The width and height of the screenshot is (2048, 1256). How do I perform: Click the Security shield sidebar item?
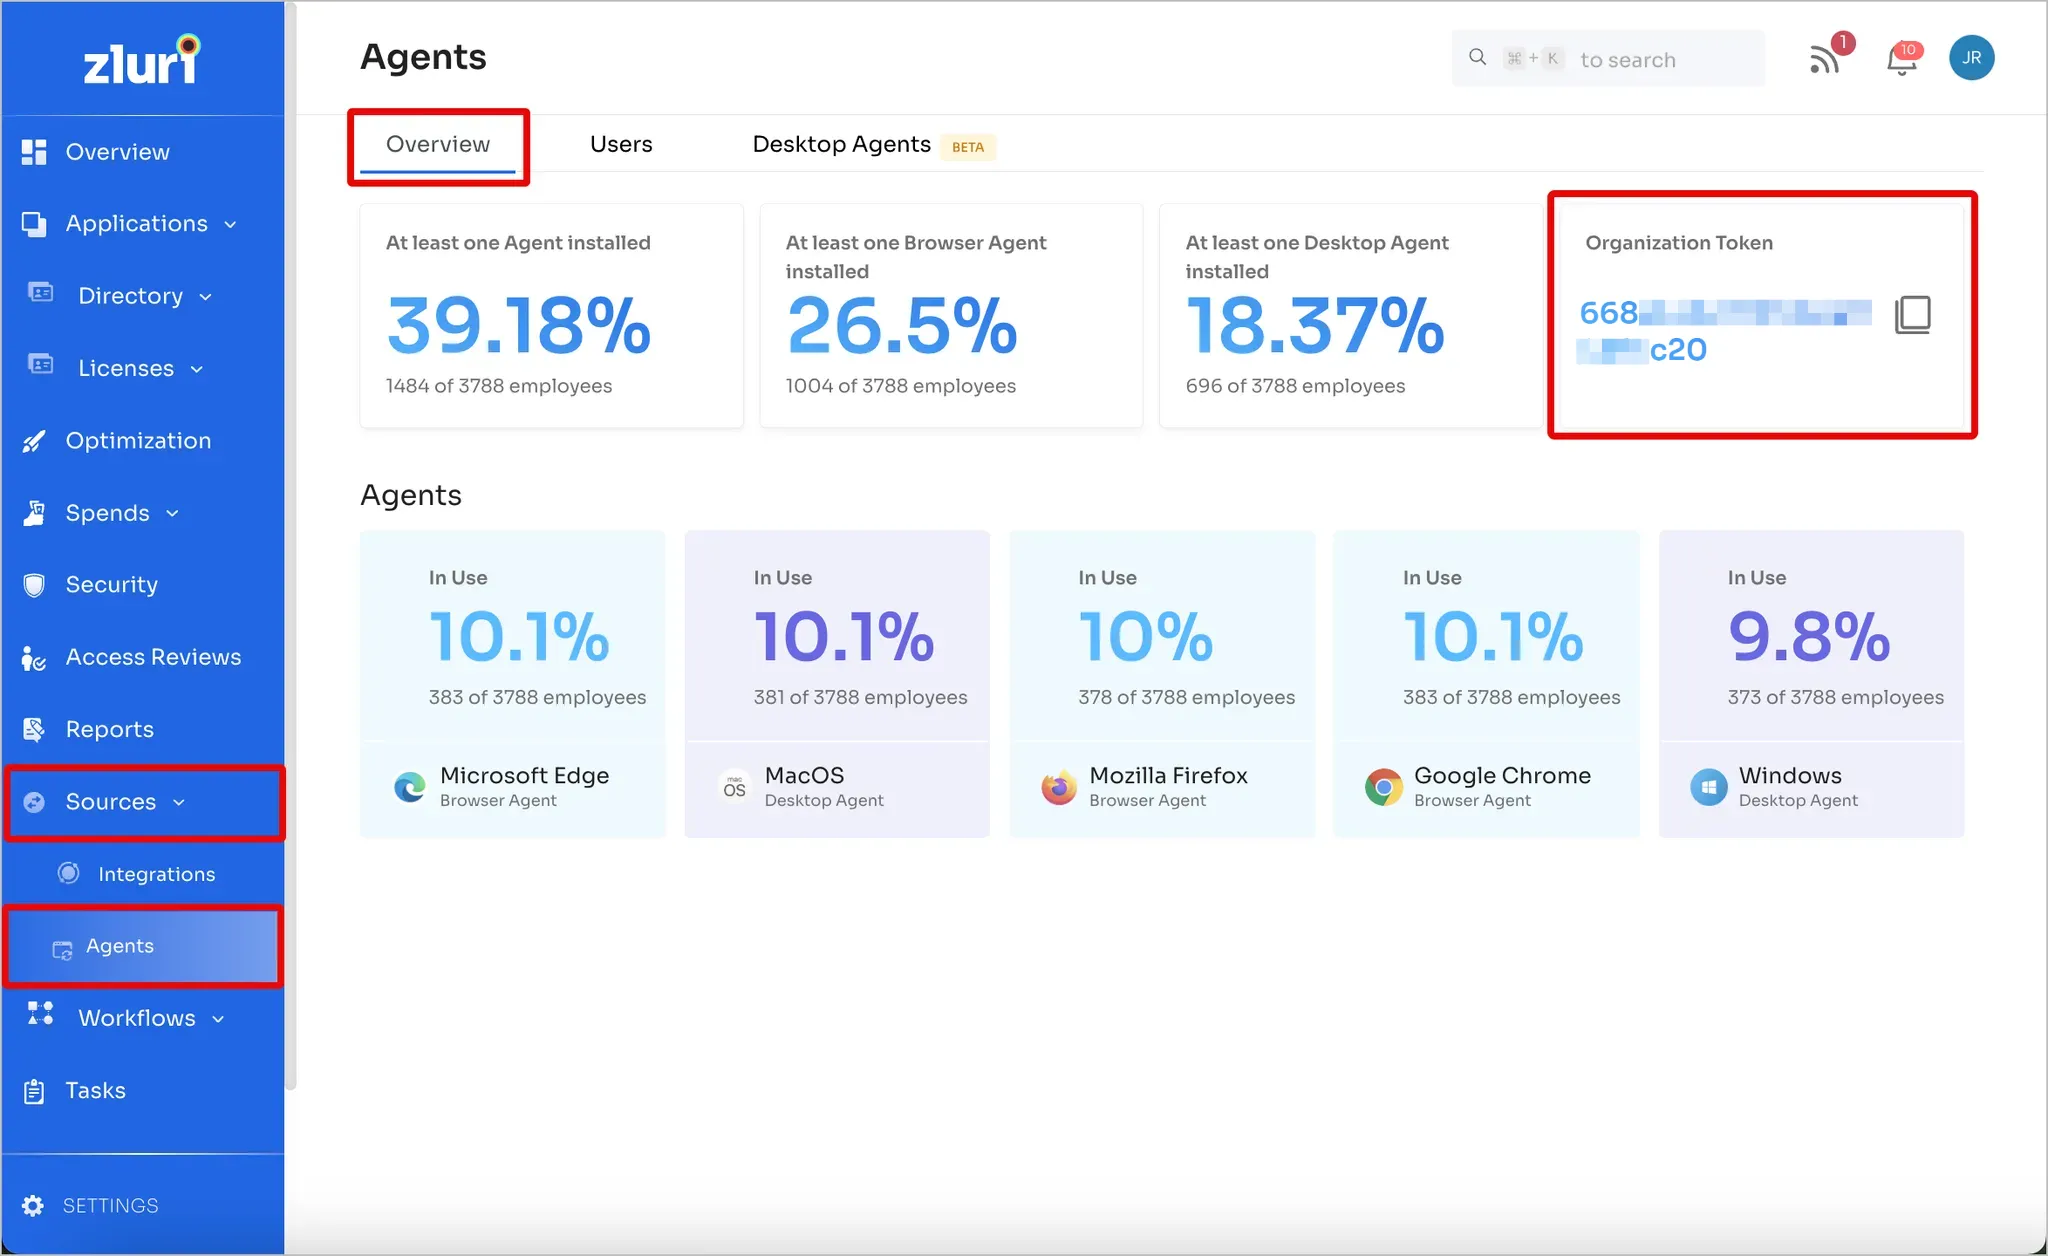[x=111, y=585]
